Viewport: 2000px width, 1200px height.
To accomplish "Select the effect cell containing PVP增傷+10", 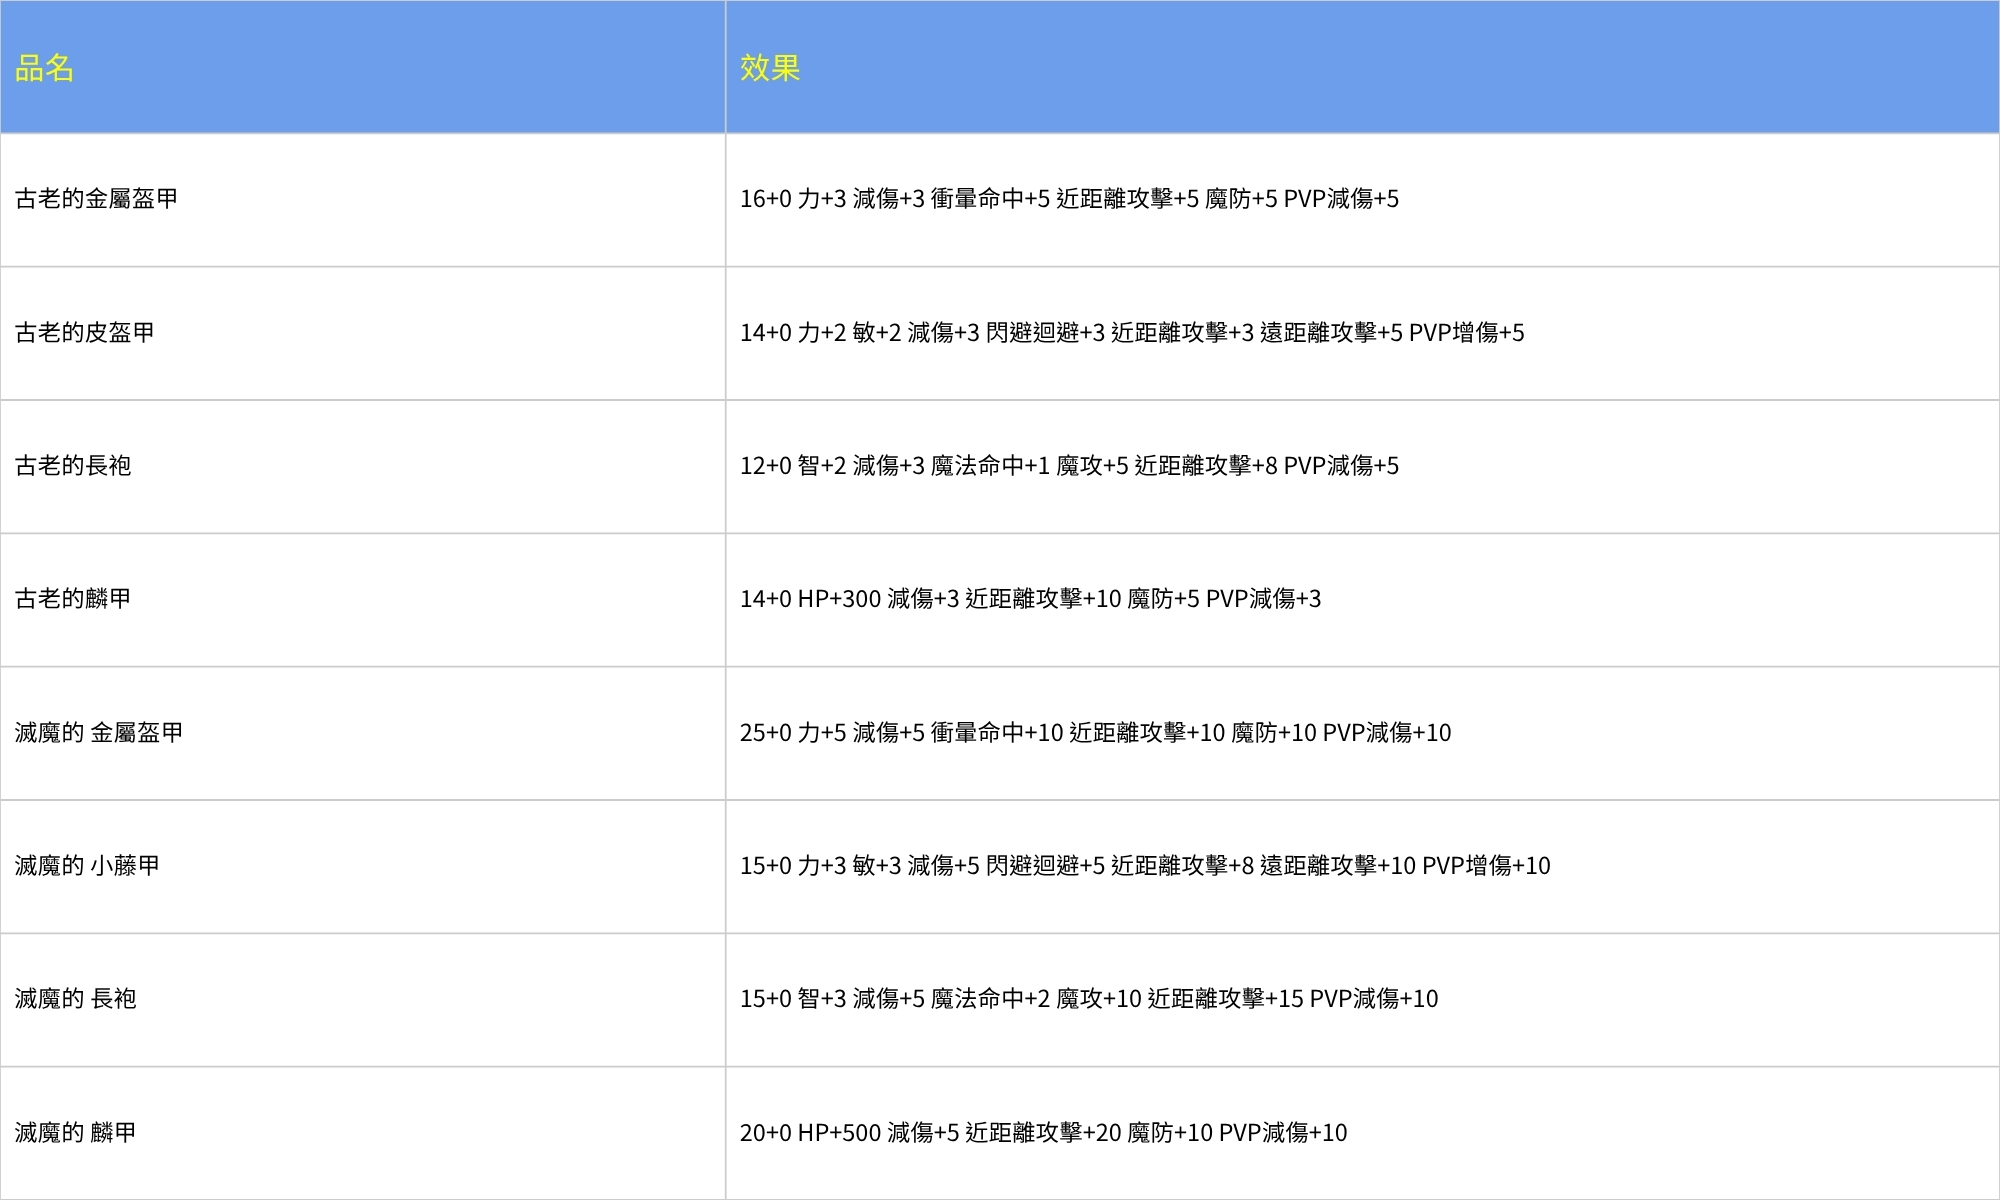I will (x=1140, y=866).
